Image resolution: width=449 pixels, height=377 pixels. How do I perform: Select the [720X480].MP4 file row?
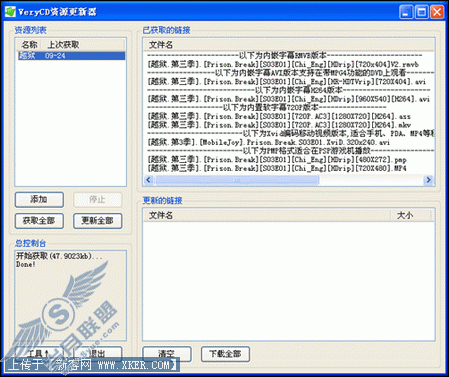277,168
